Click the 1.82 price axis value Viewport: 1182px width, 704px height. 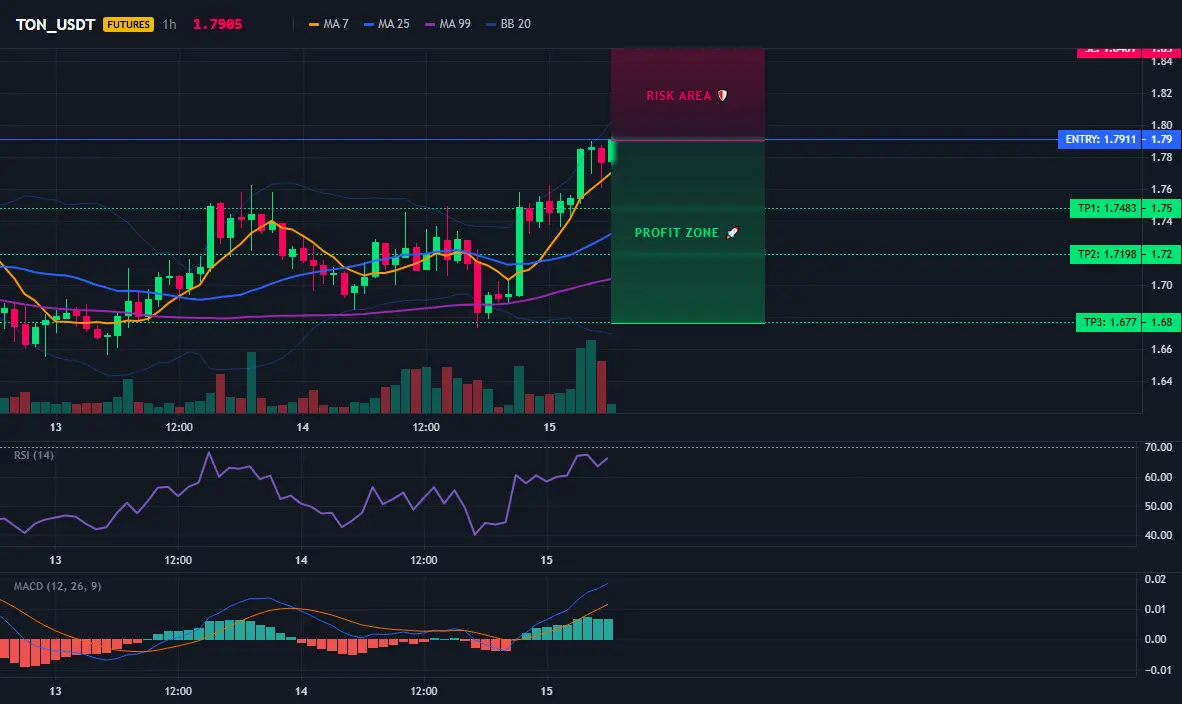[x=1162, y=93]
